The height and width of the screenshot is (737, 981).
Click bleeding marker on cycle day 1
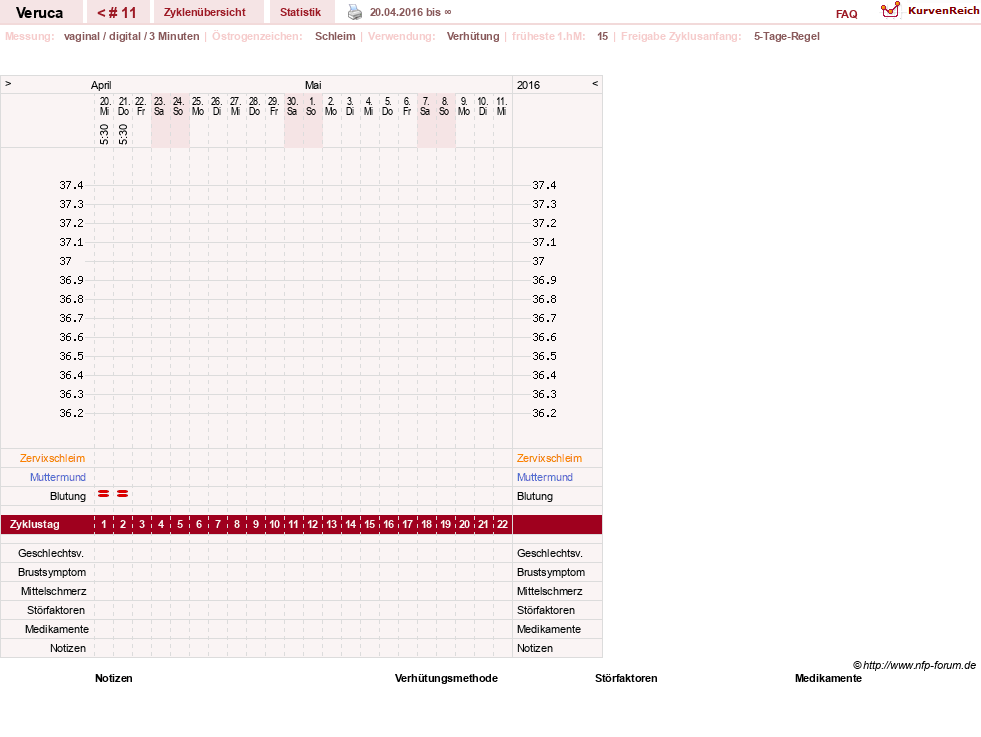coord(104,494)
